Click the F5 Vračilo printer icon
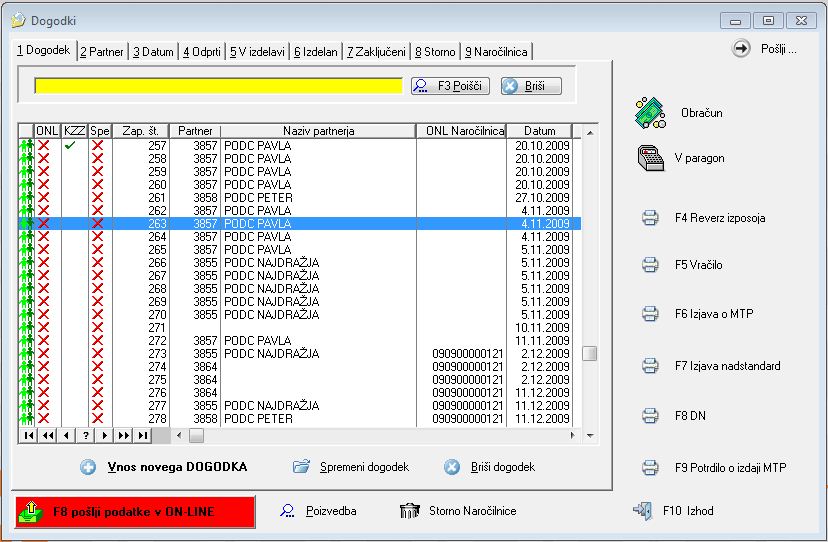The height and width of the screenshot is (542, 828). click(x=650, y=266)
